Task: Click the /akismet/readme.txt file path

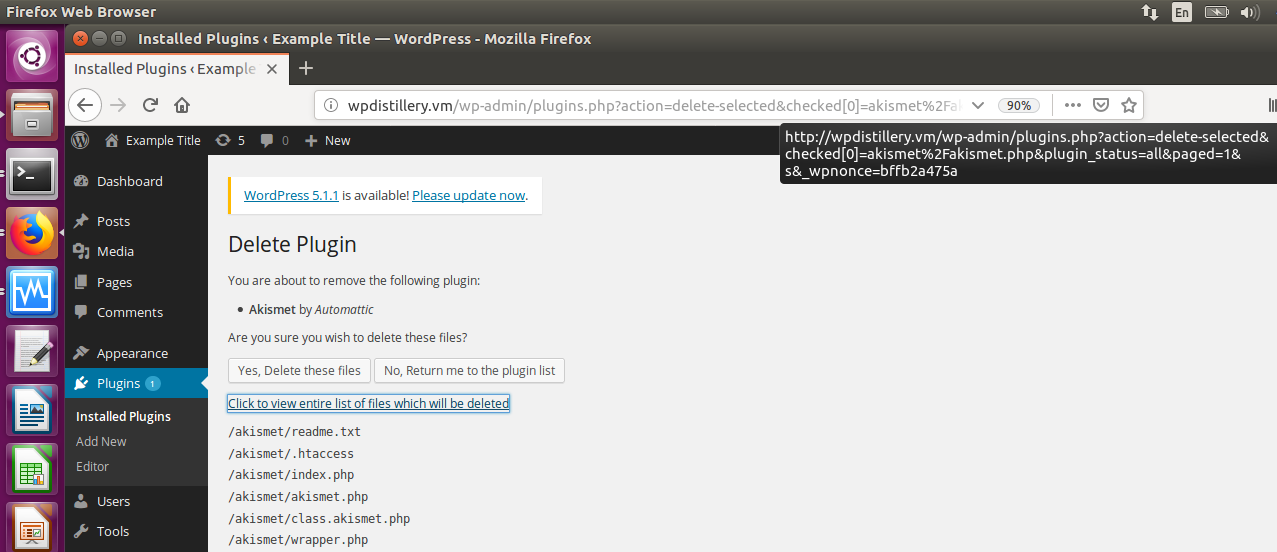Action: point(294,432)
